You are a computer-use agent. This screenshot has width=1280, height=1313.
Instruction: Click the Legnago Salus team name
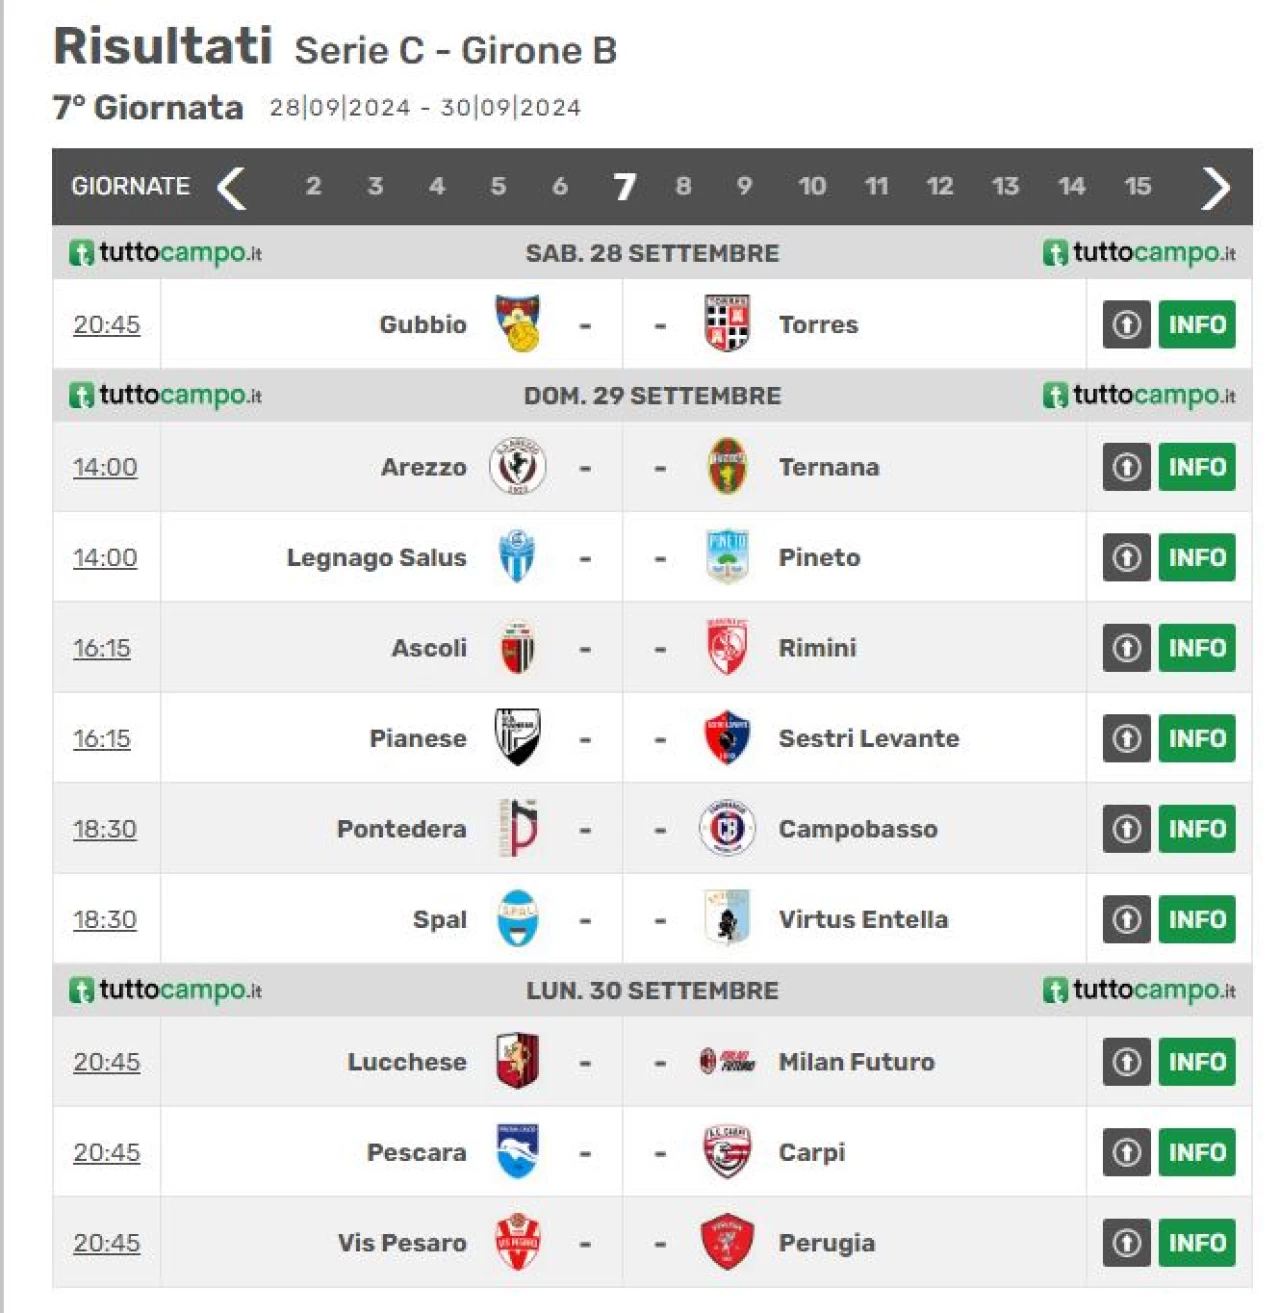click(376, 557)
